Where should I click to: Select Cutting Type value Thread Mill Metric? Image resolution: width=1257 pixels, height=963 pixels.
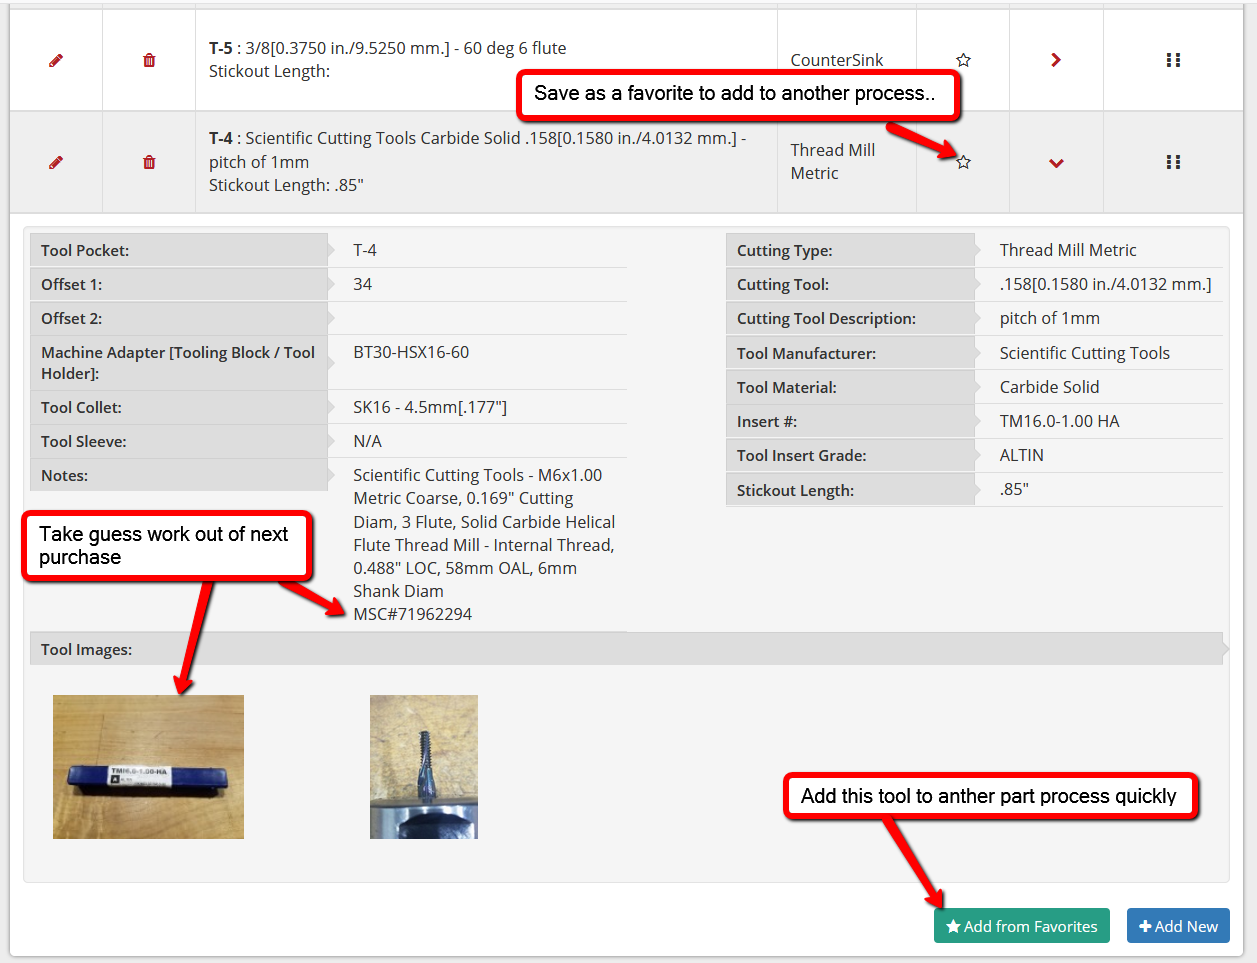(x=1068, y=250)
